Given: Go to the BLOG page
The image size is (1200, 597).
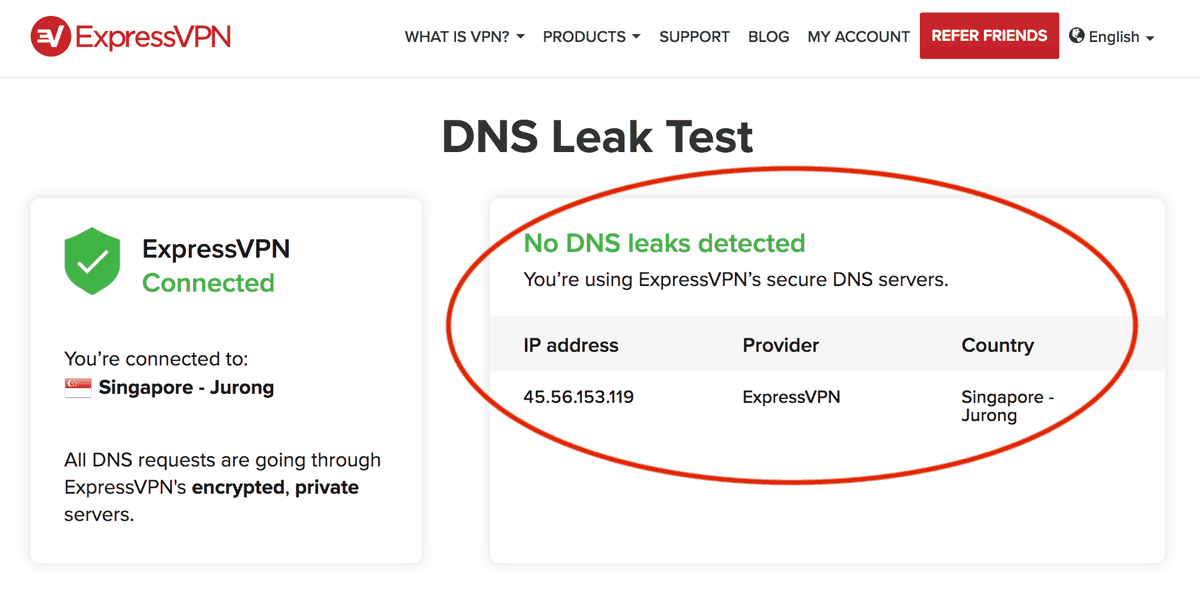Looking at the screenshot, I should click(768, 37).
